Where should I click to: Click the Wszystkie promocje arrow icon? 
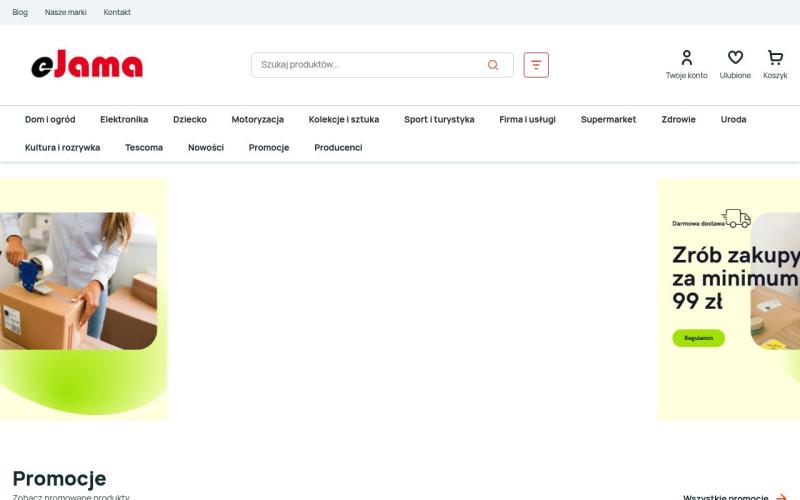point(781,496)
